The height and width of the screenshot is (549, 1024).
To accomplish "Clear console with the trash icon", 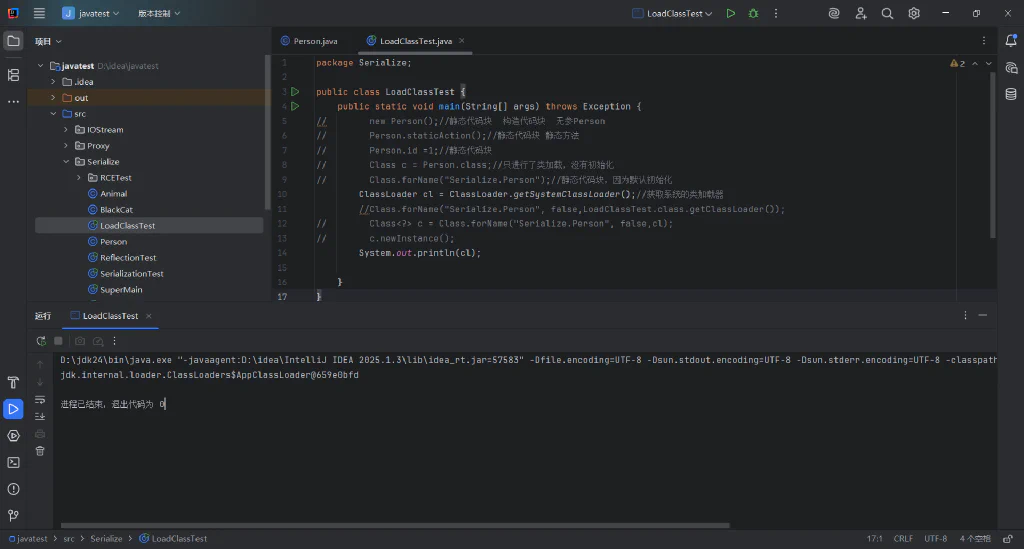I will tap(40, 451).
